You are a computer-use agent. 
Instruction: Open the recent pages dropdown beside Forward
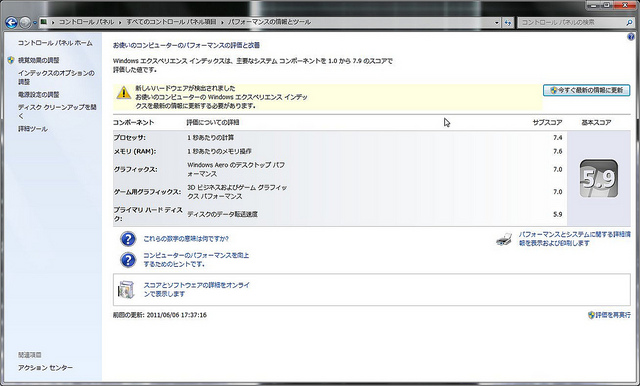[35, 23]
